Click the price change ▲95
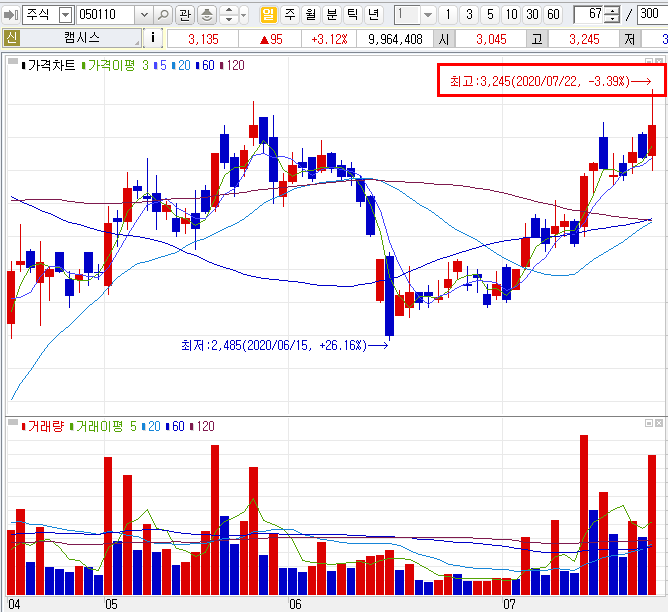 pos(271,40)
